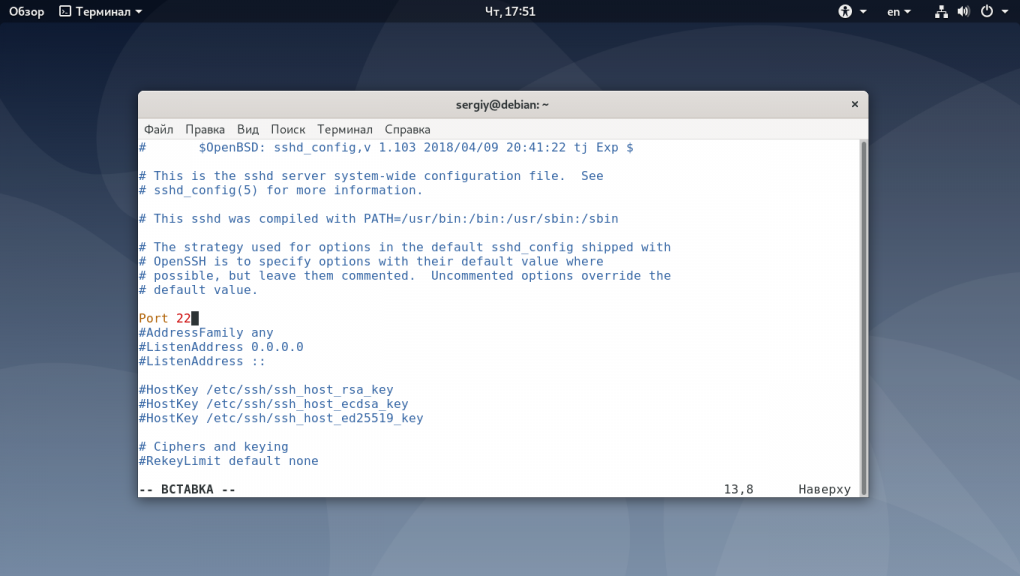Click the wired network status icon
Viewport: 1020px width, 576px height.
[941, 12]
